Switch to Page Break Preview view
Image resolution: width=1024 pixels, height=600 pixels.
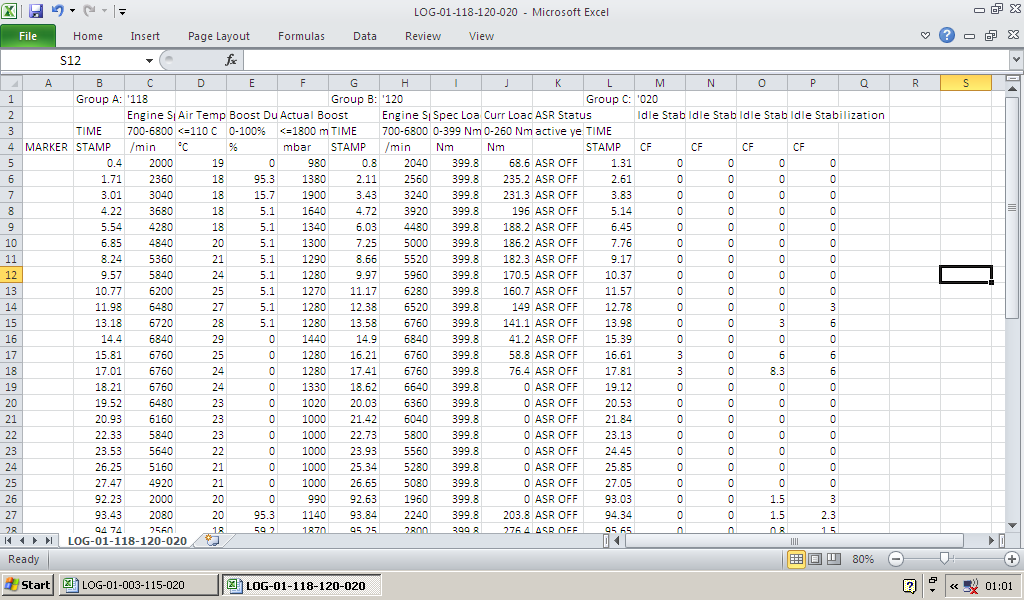point(832,559)
